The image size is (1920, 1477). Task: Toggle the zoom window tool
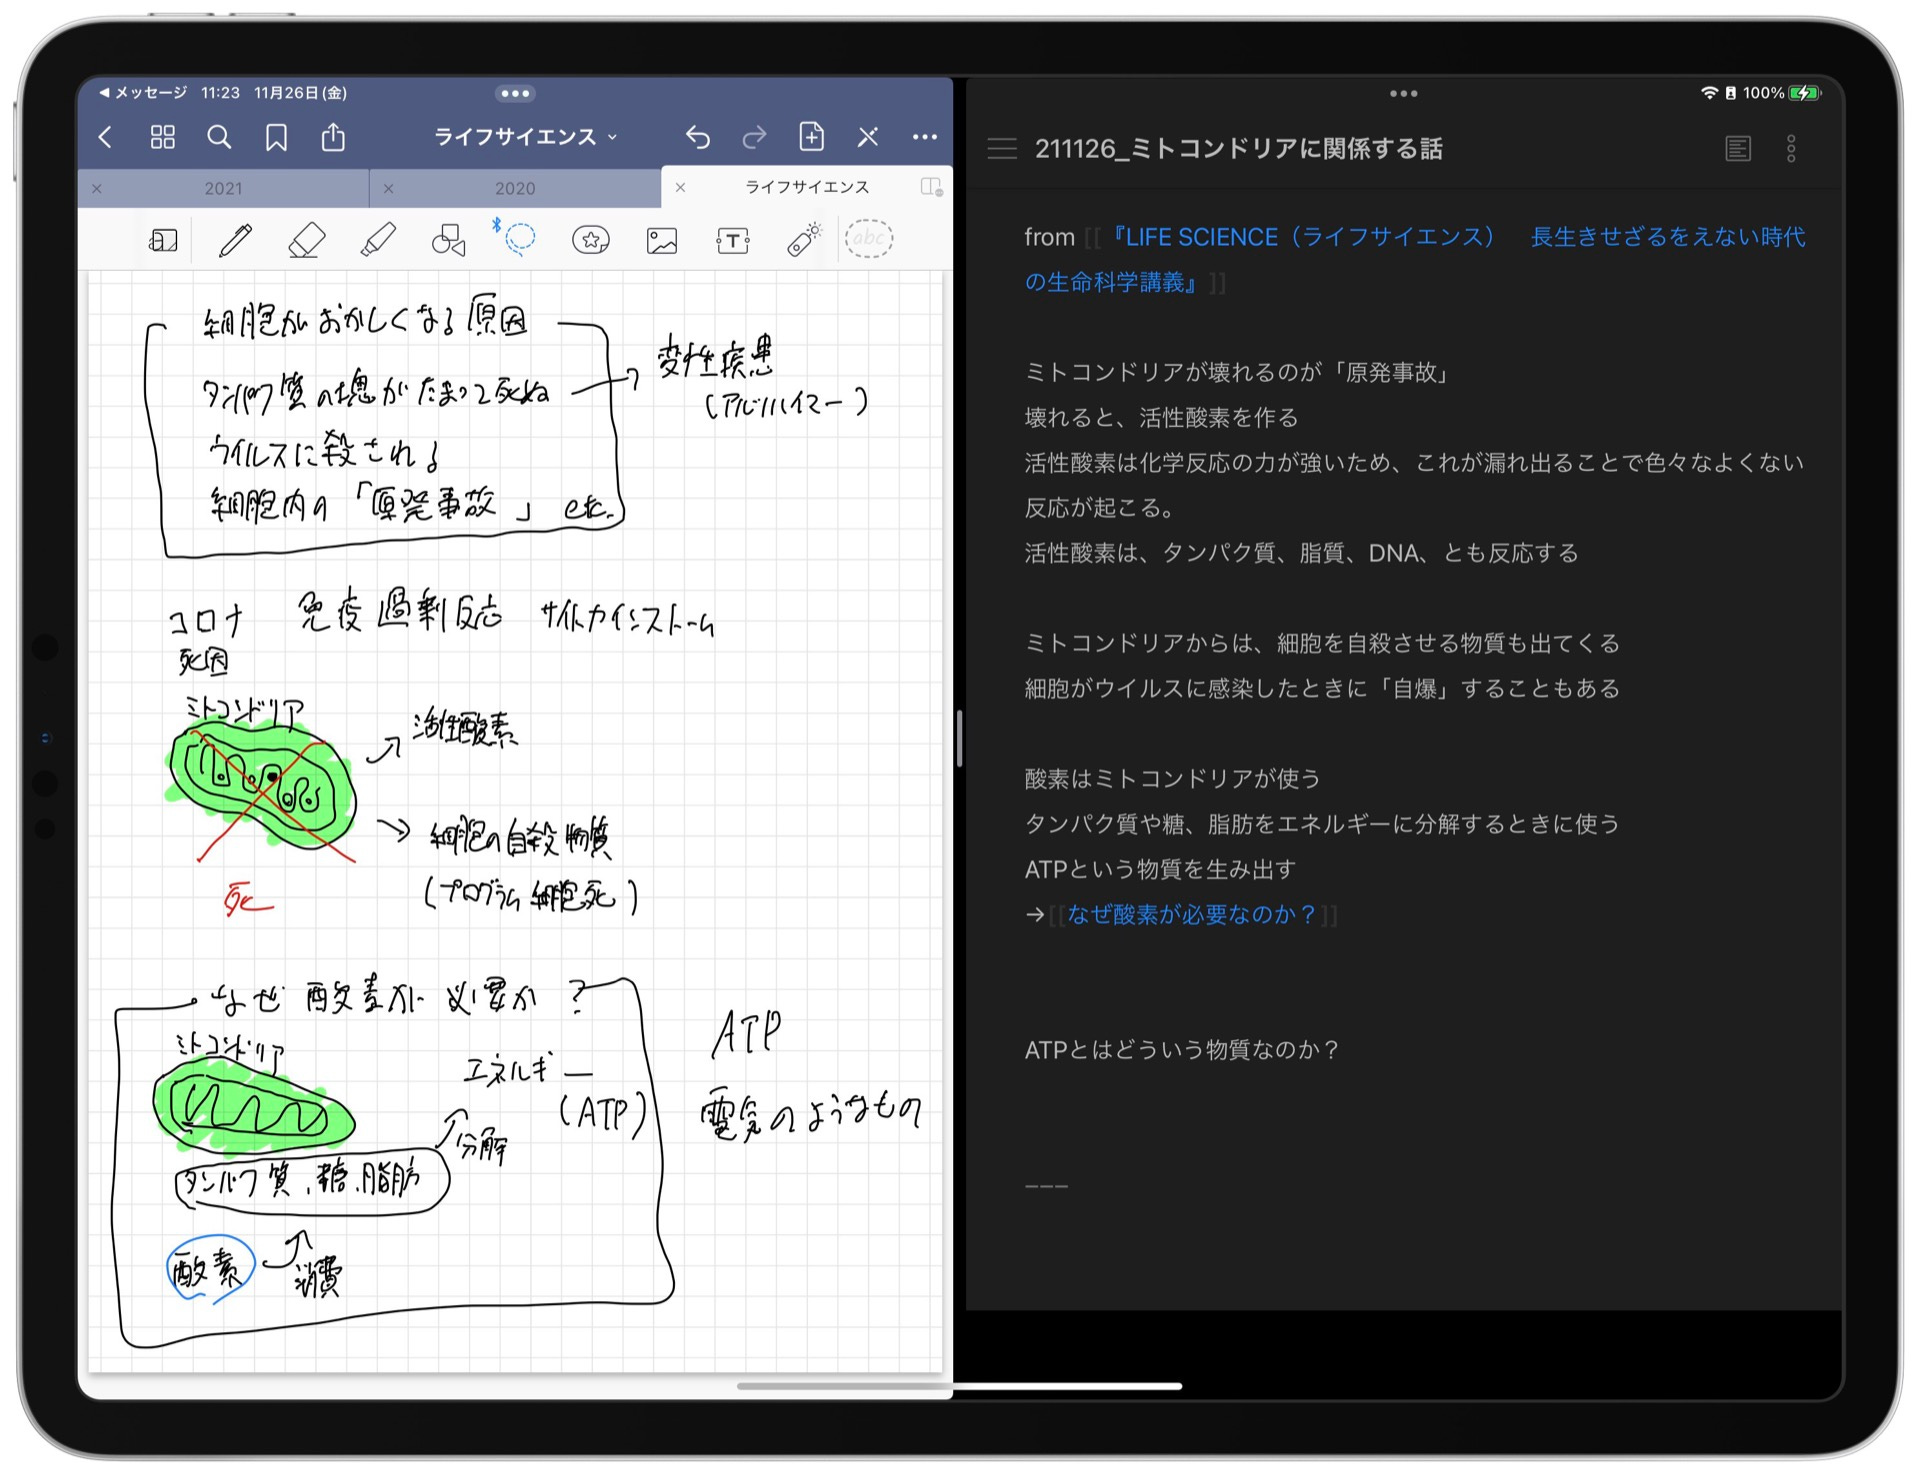163,240
